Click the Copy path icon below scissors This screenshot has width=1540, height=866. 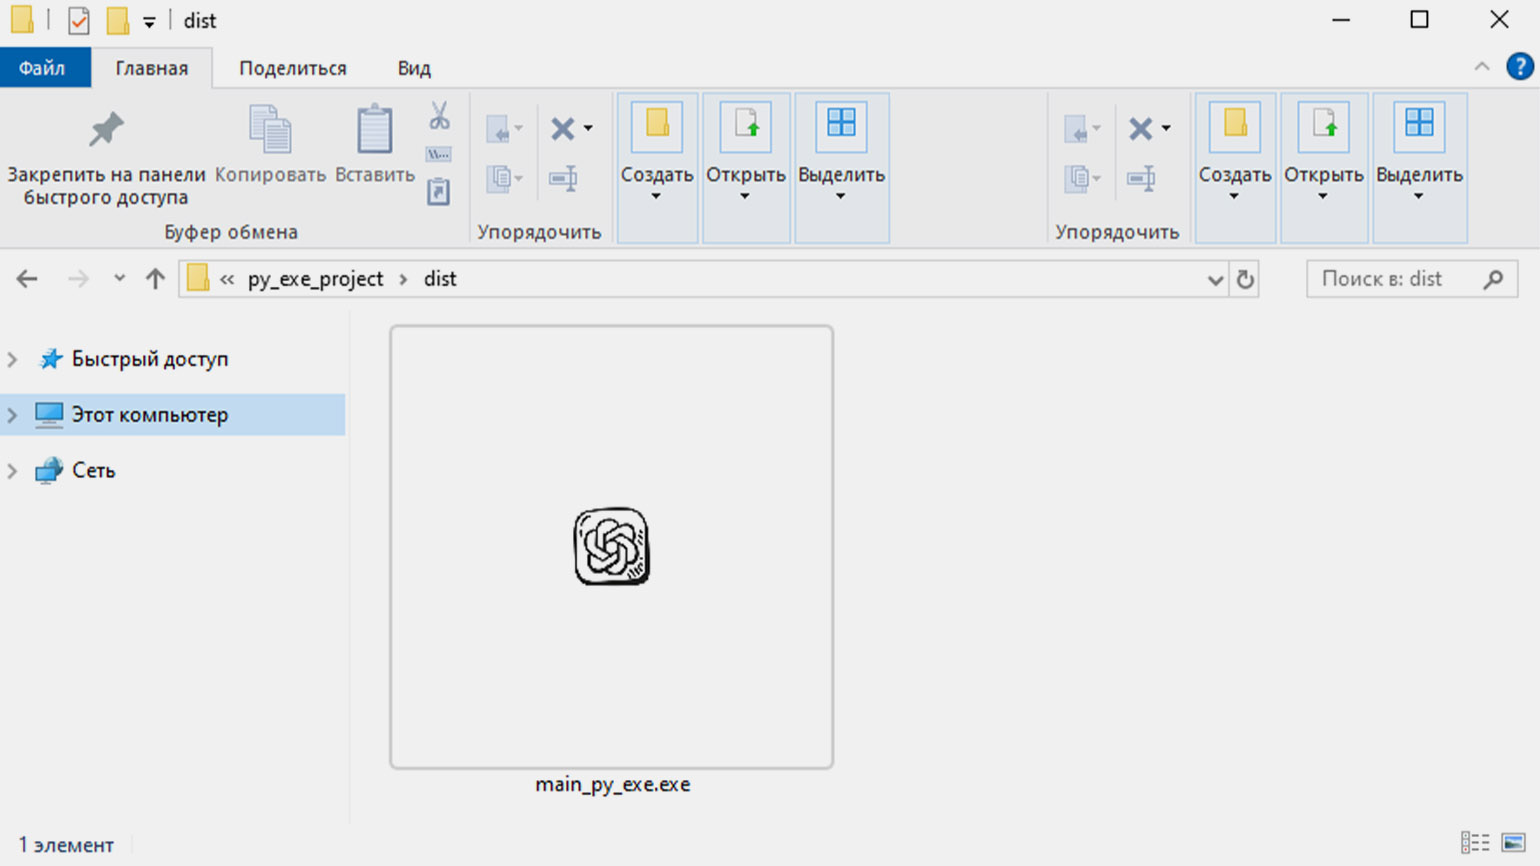pyautogui.click(x=439, y=155)
